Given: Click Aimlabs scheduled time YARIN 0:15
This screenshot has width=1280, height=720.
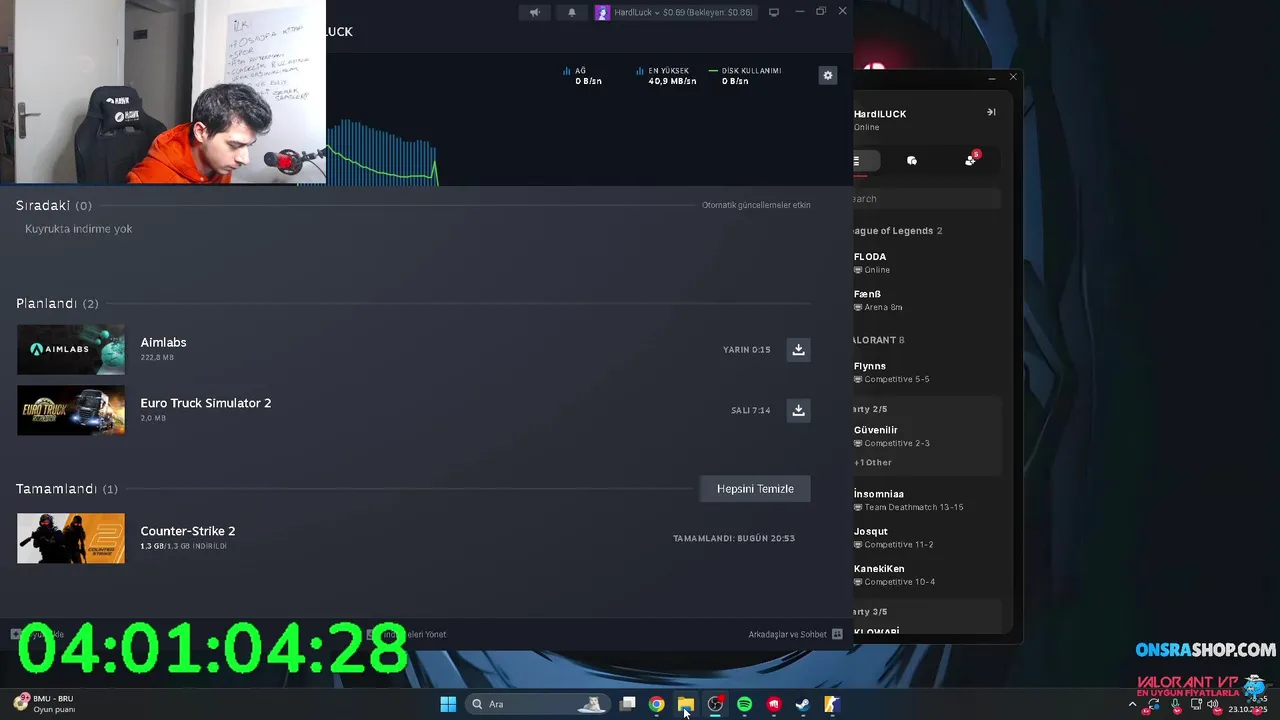Looking at the screenshot, I should [747, 350].
